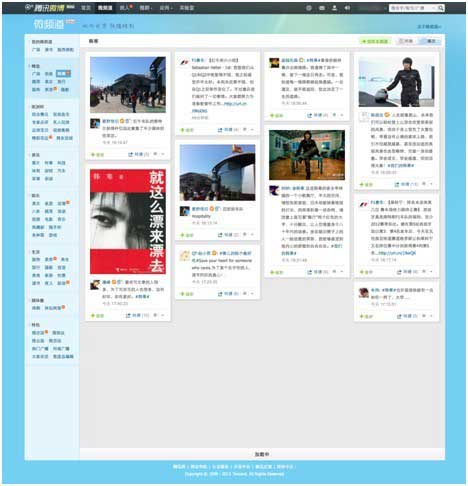Click the F1 avatar on the right column post
The width and height of the screenshot is (468, 486).
pos(364,204)
